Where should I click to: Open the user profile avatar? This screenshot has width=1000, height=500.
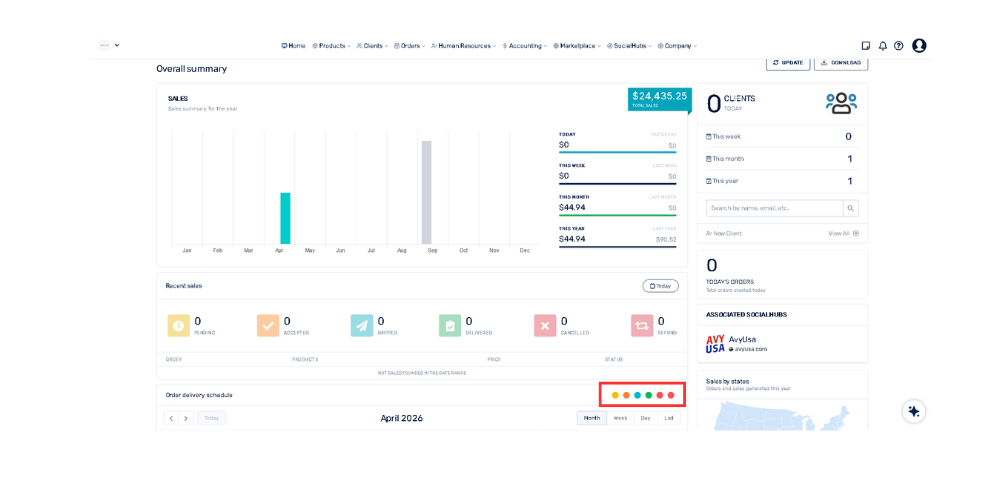pyautogui.click(x=919, y=46)
